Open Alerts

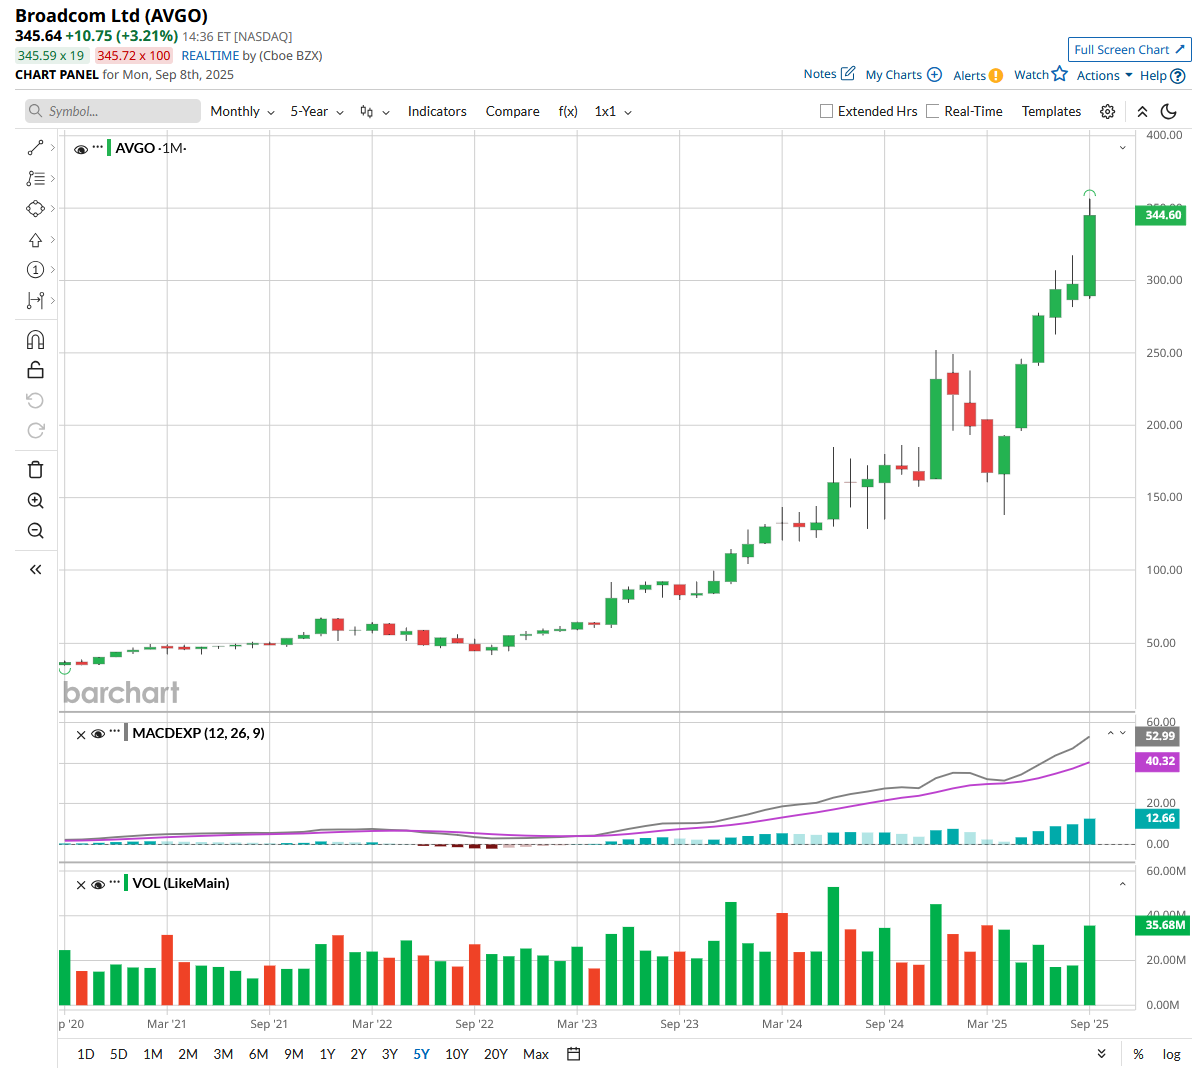[x=978, y=75]
